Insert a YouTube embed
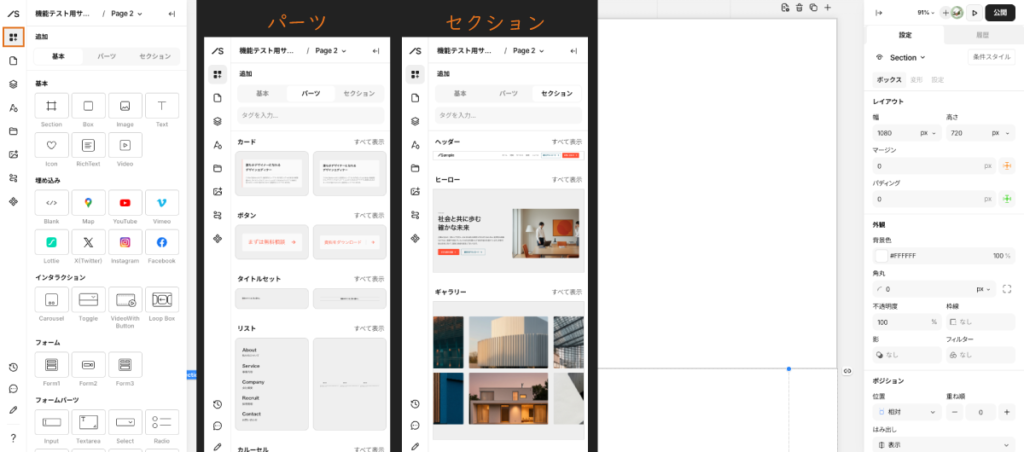Image resolution: width=1024 pixels, height=452 pixels. (125, 203)
